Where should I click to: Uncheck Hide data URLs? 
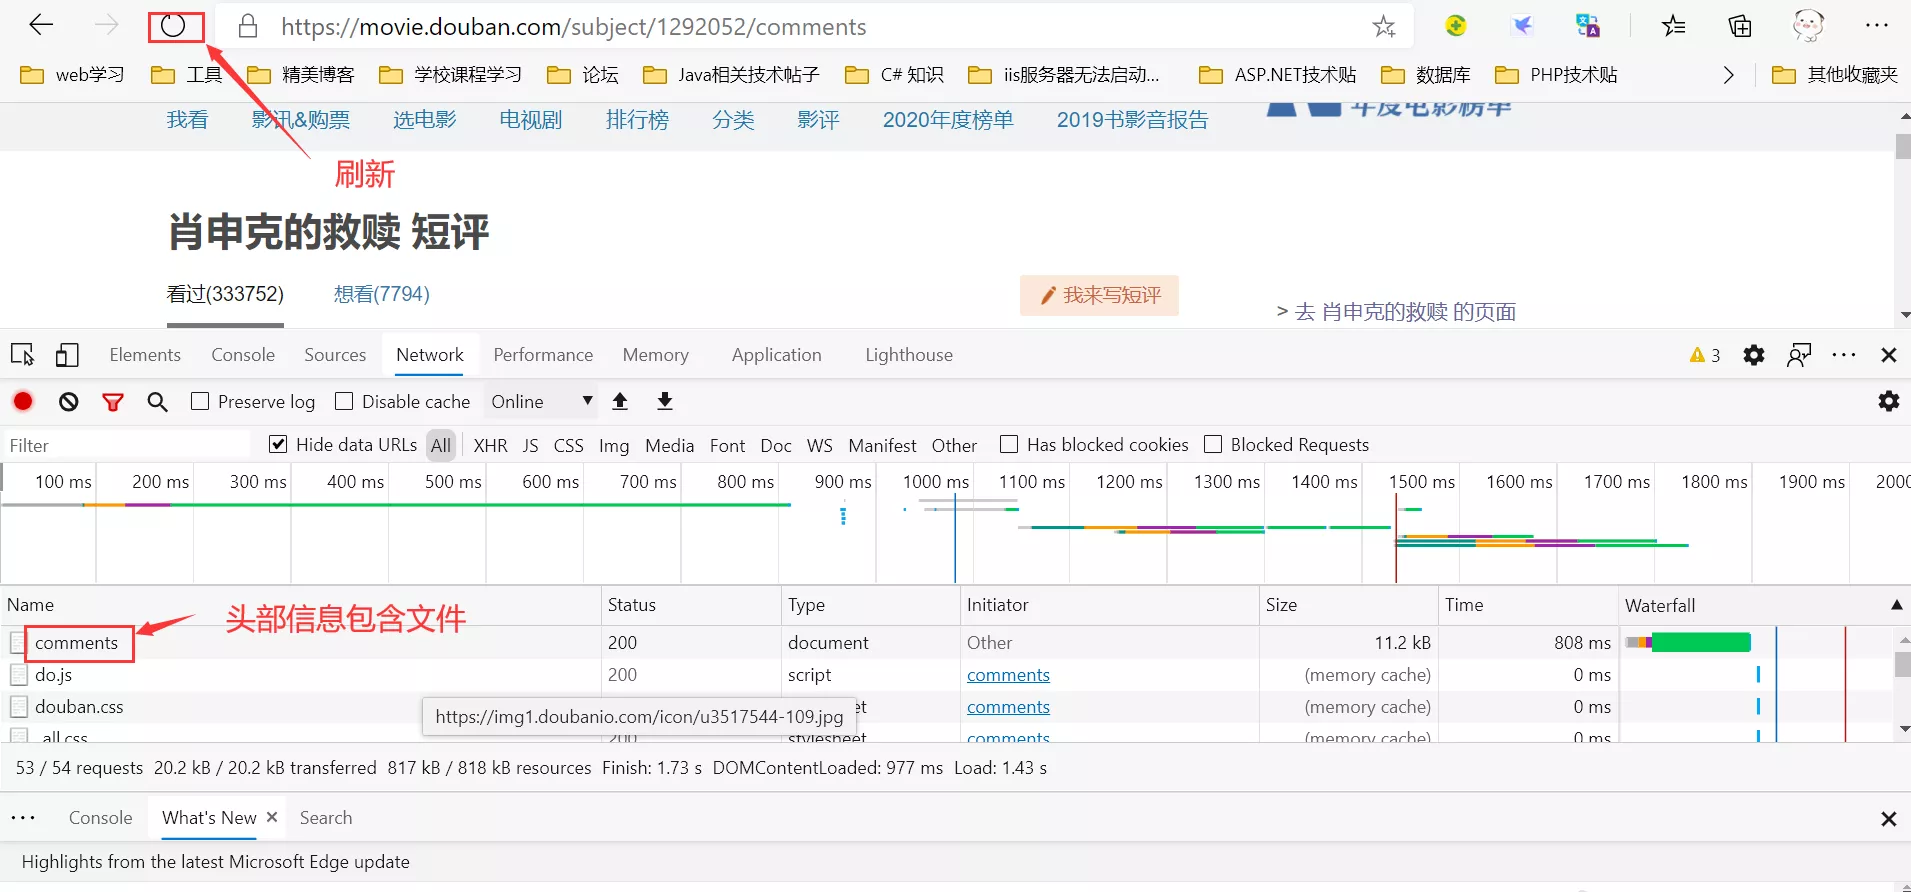tap(278, 444)
